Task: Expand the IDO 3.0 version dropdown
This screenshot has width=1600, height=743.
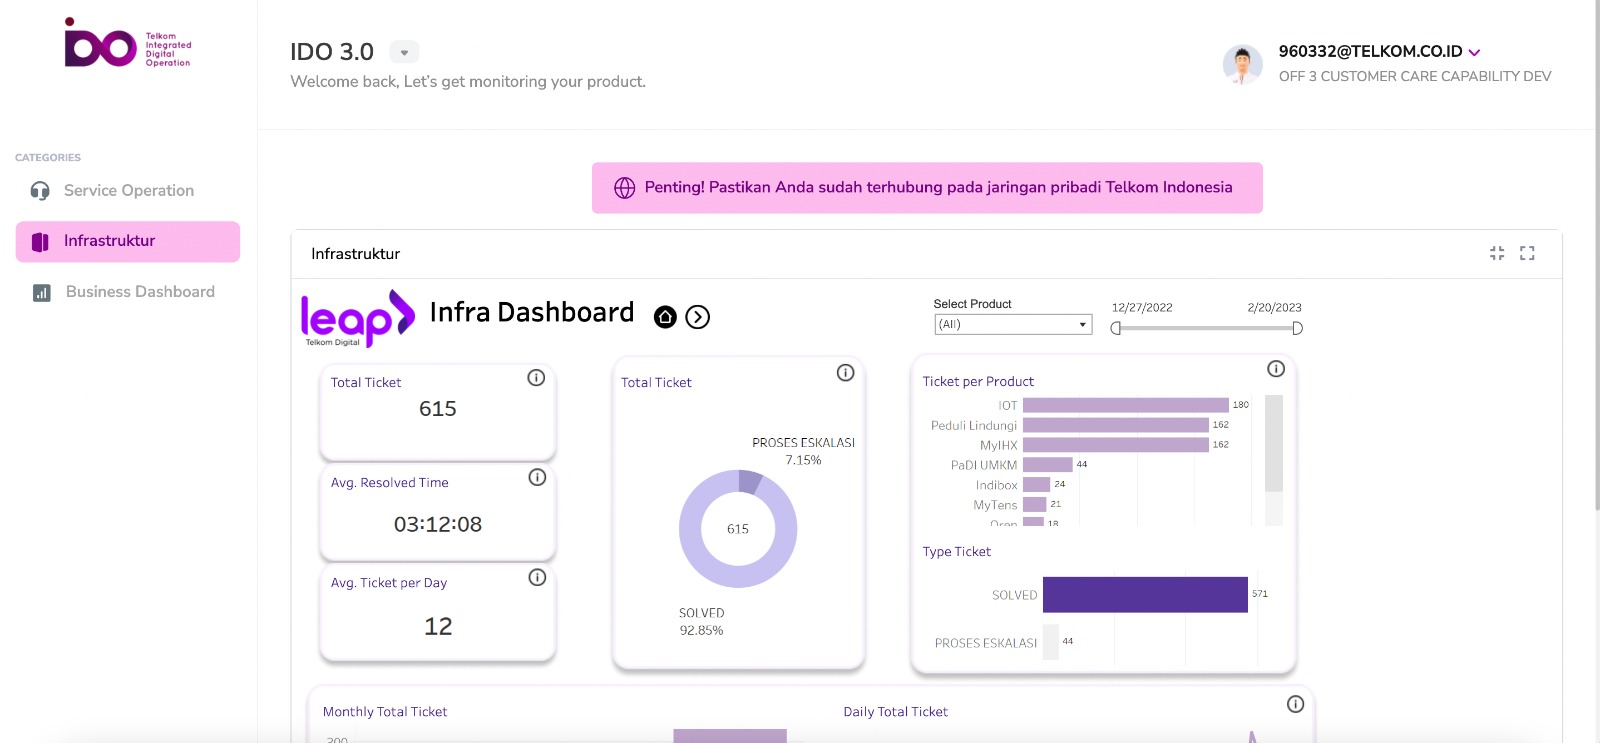Action: coord(404,52)
